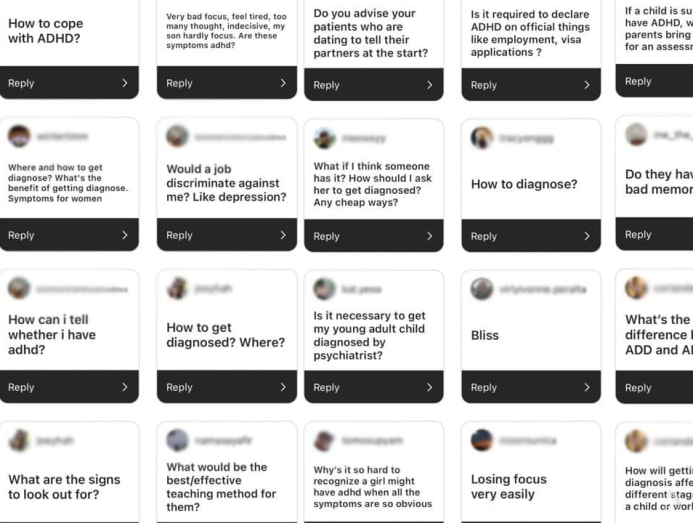
Task: Reply to 'Do you advise your patients' question
Action: coord(327,85)
